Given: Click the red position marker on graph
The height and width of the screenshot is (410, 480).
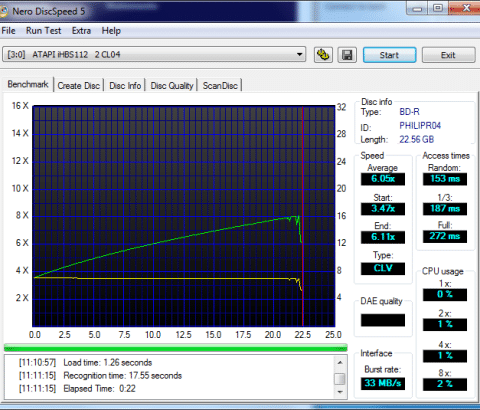Looking at the screenshot, I should click(x=303, y=216).
